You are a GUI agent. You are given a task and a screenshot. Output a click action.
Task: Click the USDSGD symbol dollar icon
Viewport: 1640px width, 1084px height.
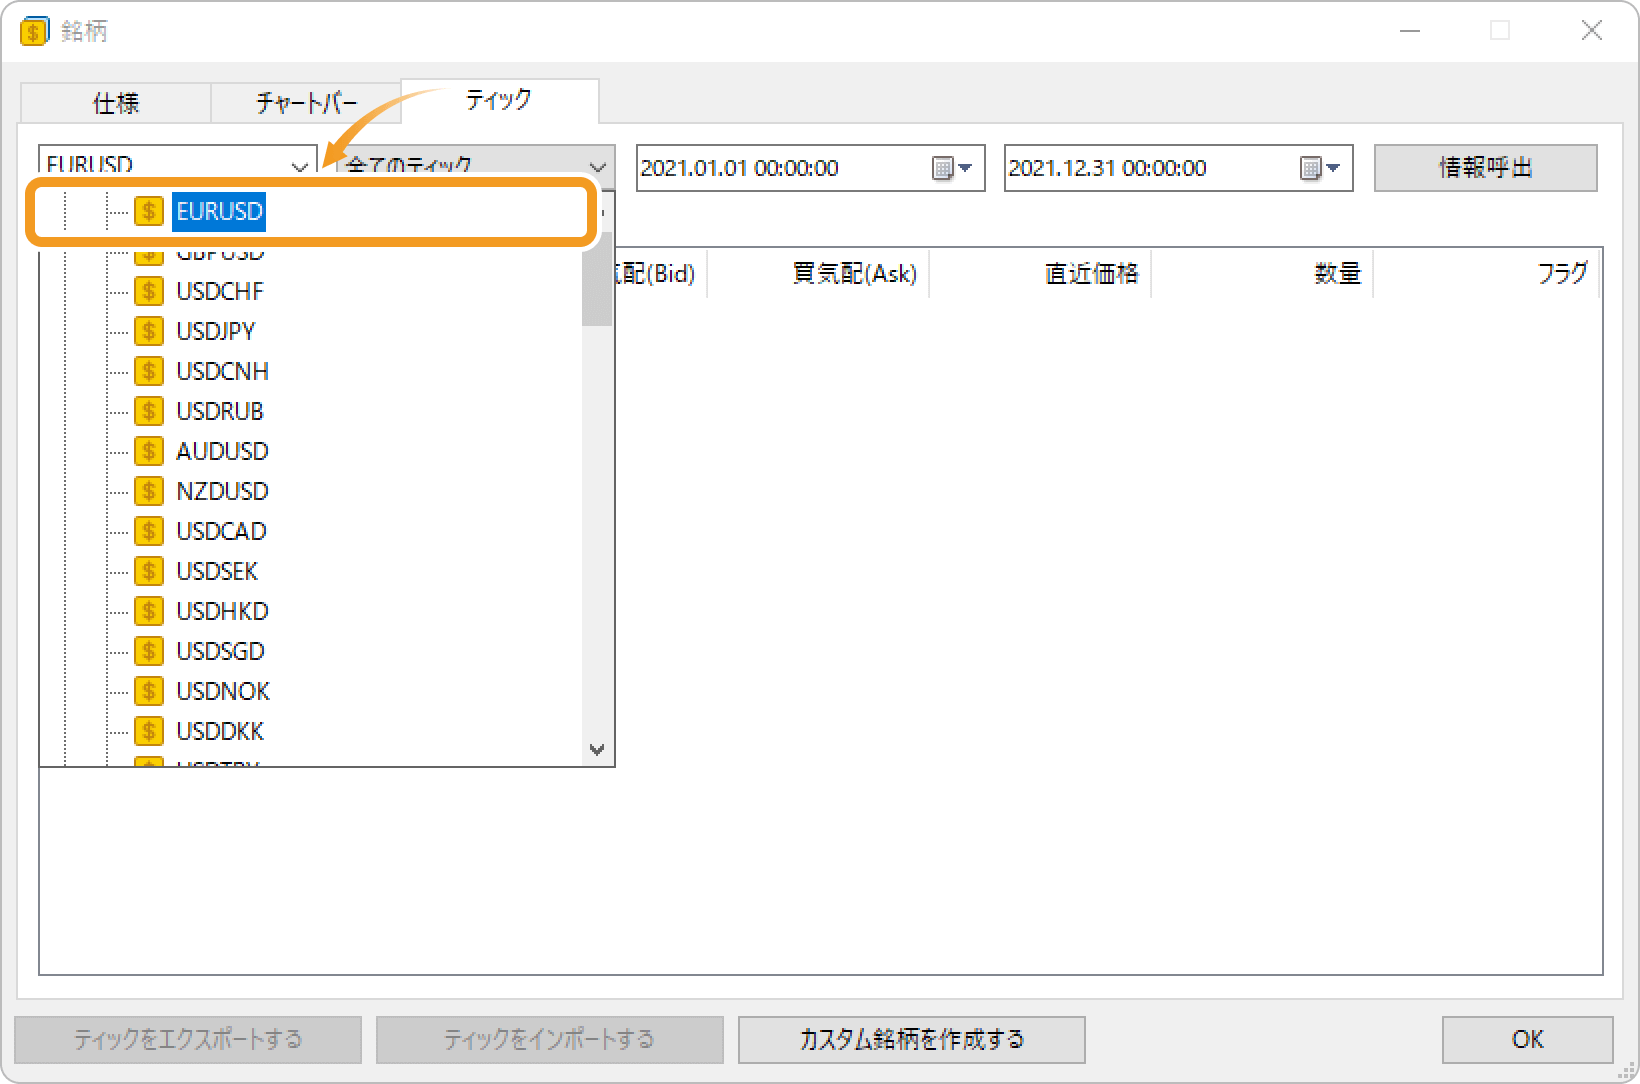pyautogui.click(x=149, y=651)
